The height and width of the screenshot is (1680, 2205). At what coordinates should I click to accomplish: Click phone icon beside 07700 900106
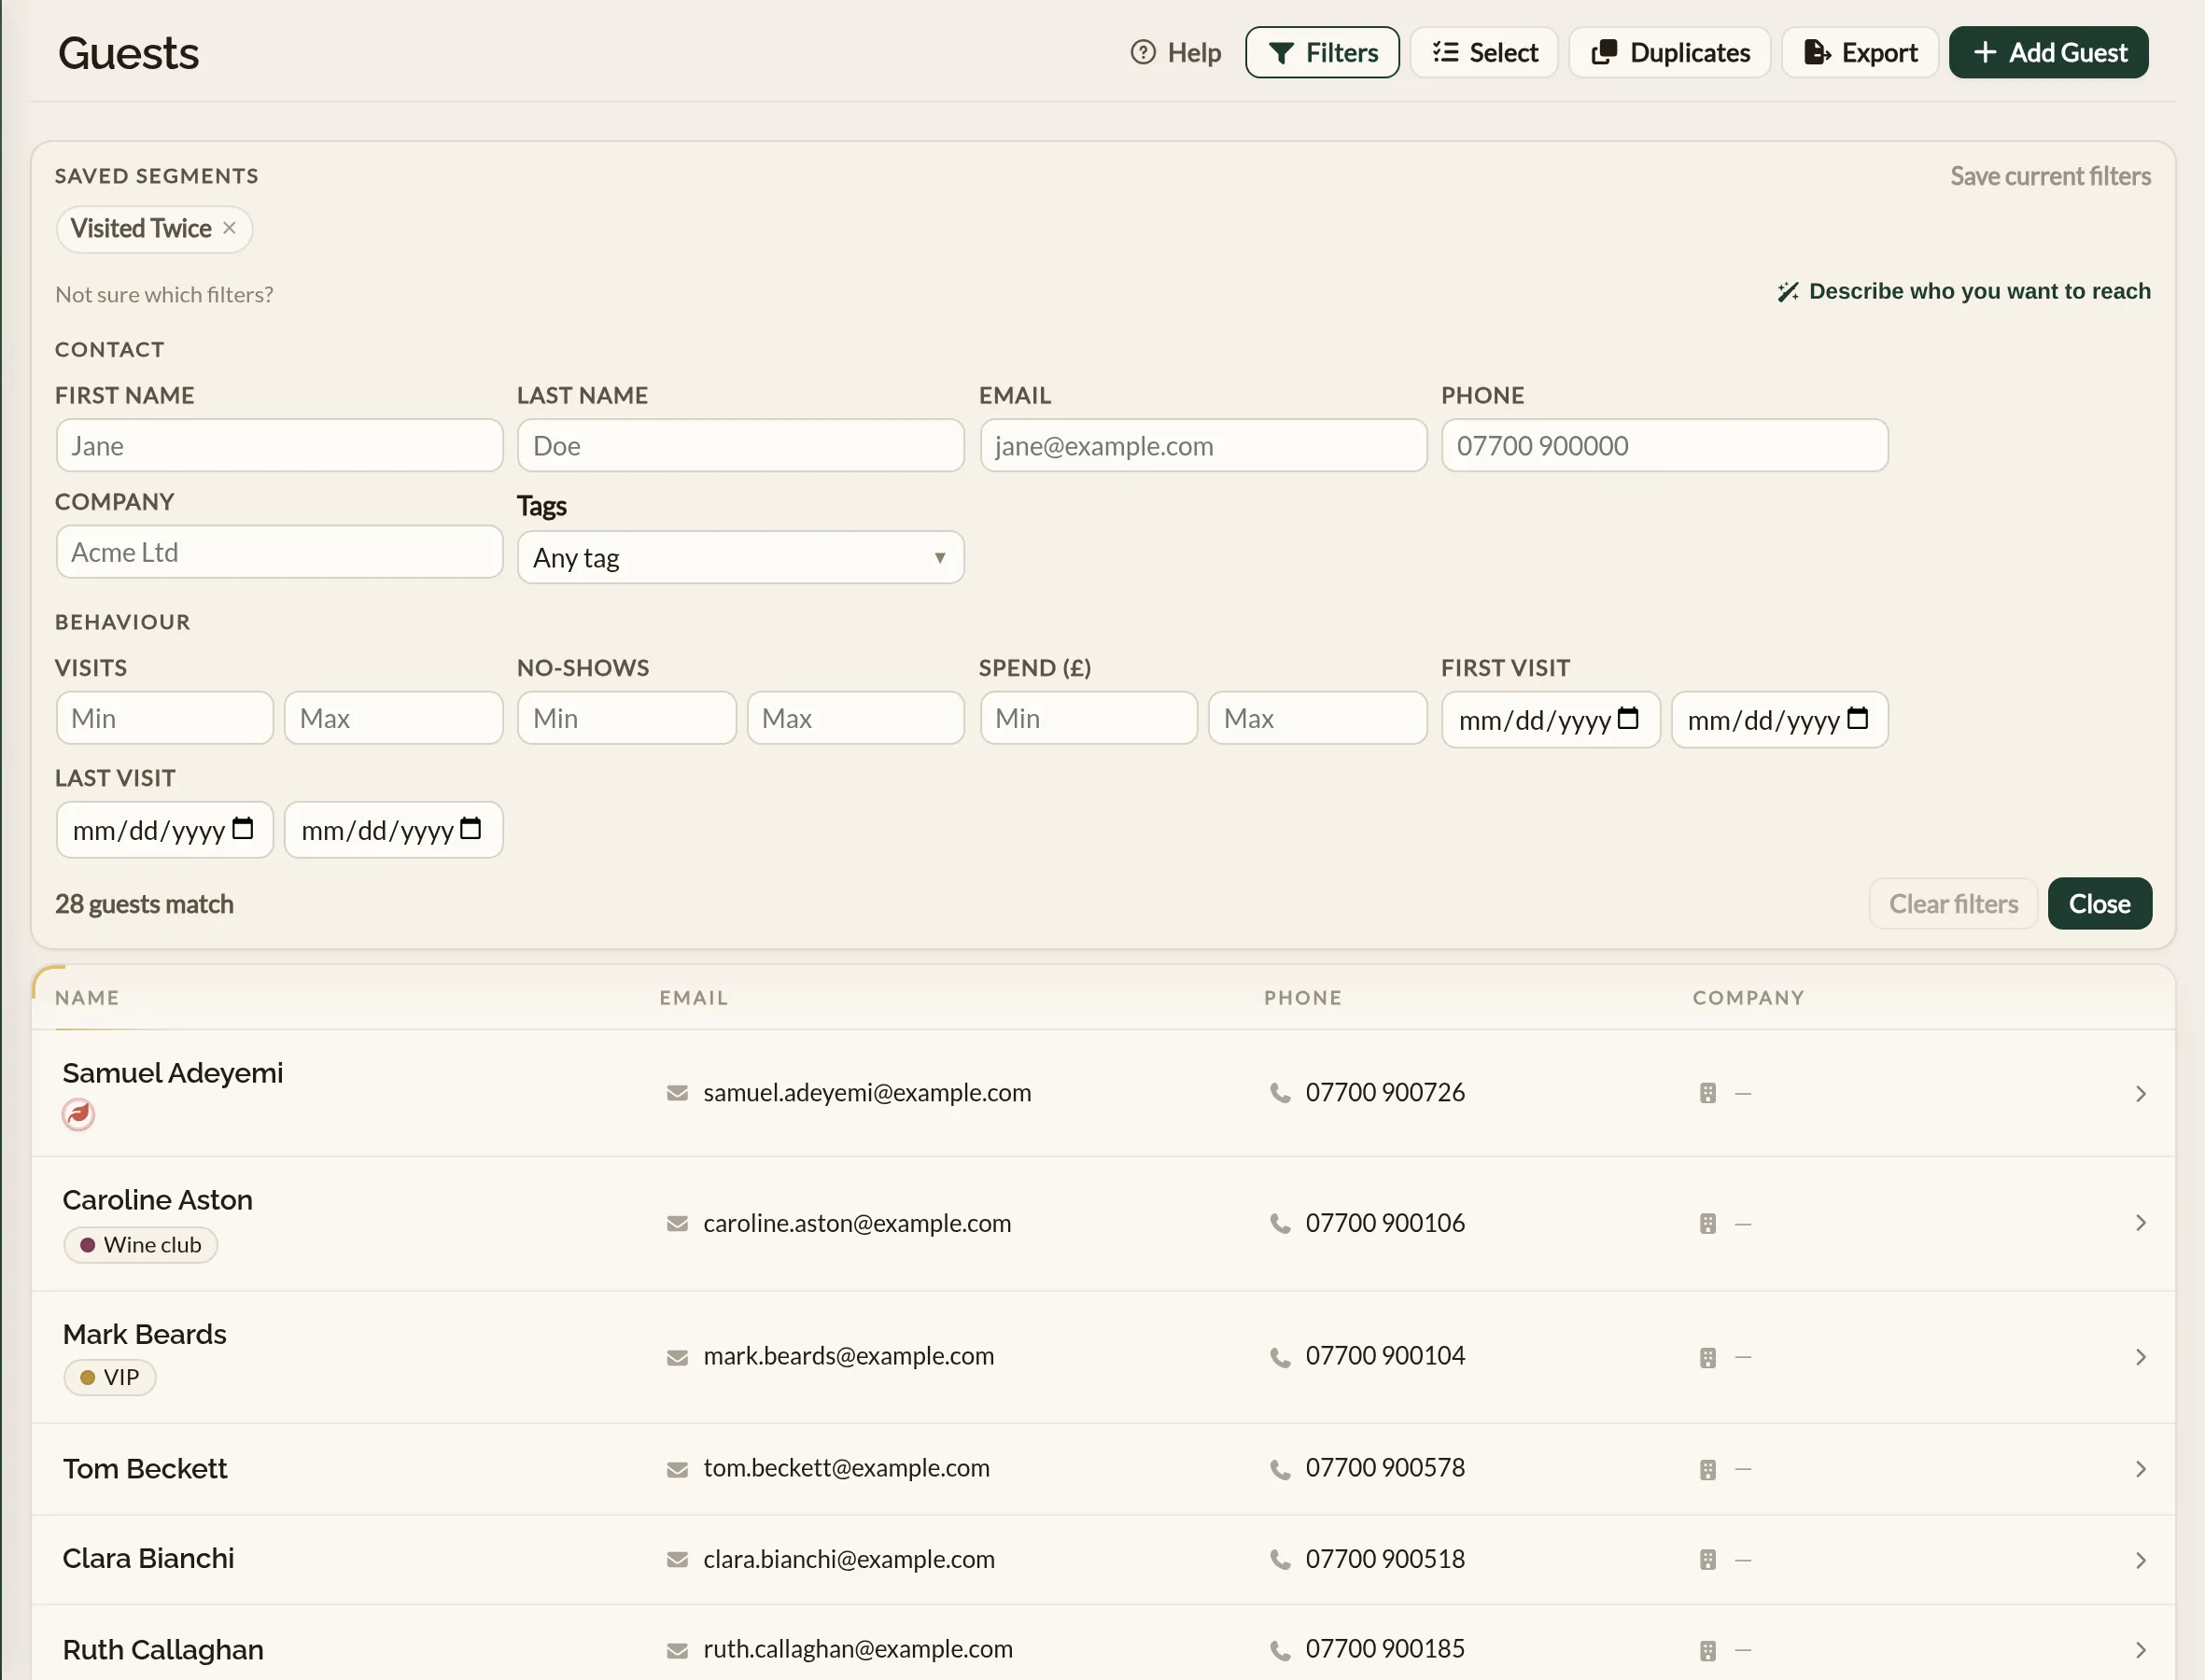[x=1280, y=1223]
